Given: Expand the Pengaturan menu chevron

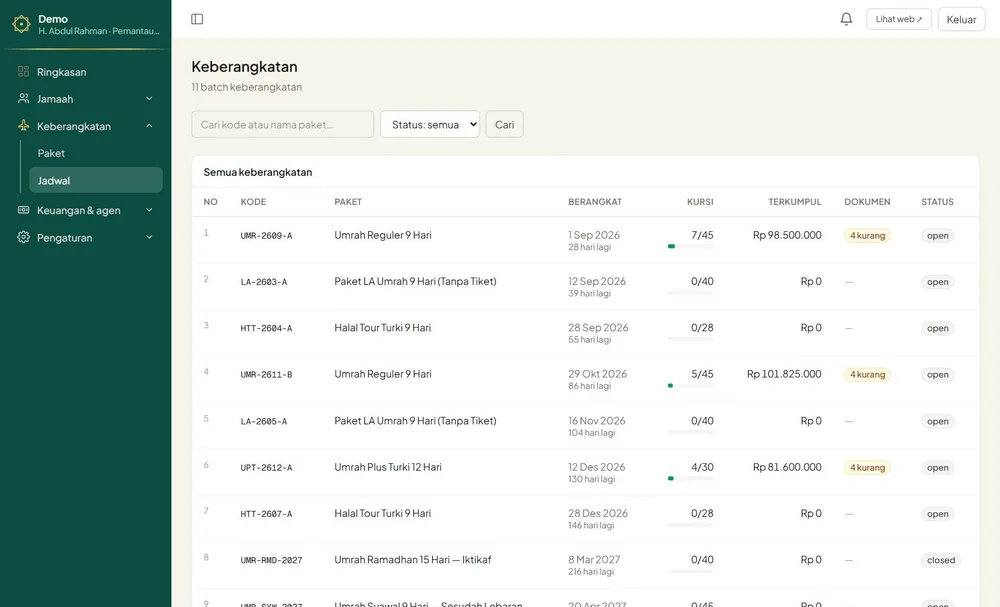Looking at the screenshot, I should click(x=149, y=237).
